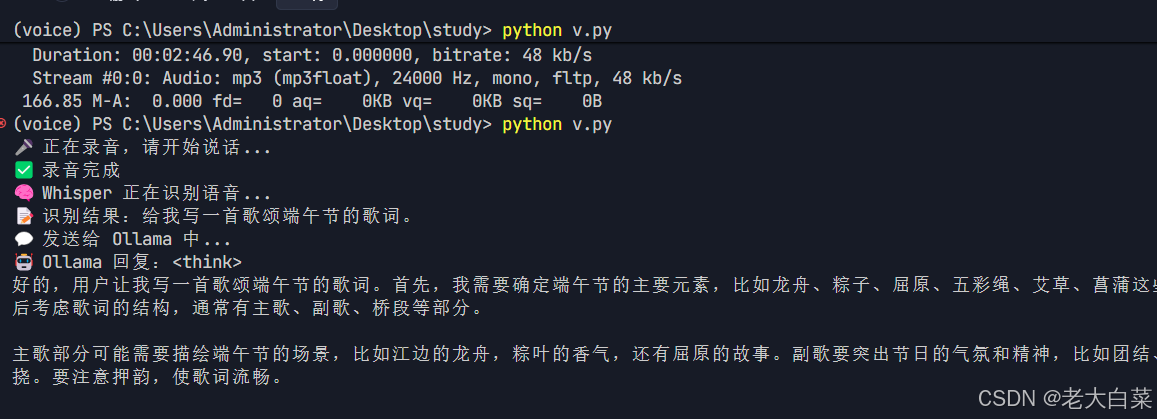Click the CSDN @老大白菜 watermark
The height and width of the screenshot is (419, 1157).
click(x=1064, y=397)
